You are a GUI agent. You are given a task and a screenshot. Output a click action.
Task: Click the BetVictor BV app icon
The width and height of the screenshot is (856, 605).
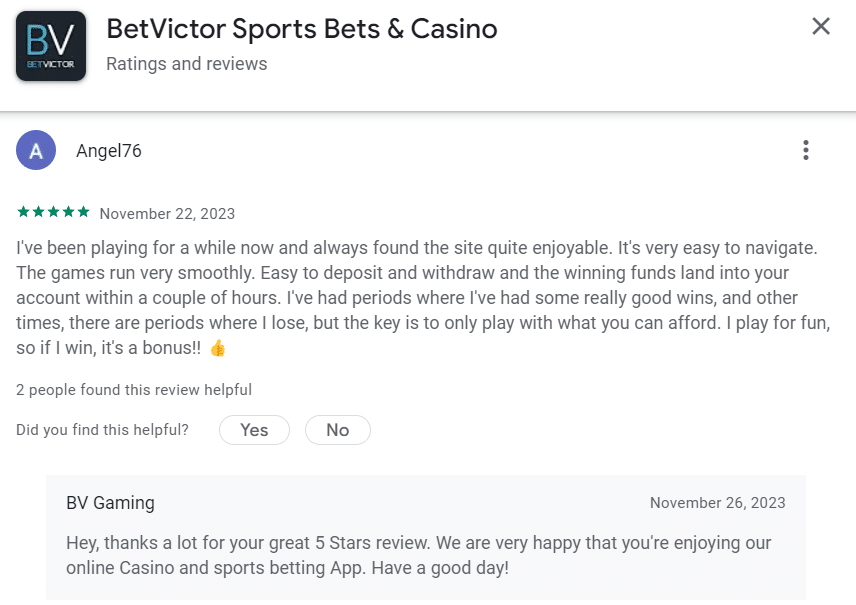50,45
